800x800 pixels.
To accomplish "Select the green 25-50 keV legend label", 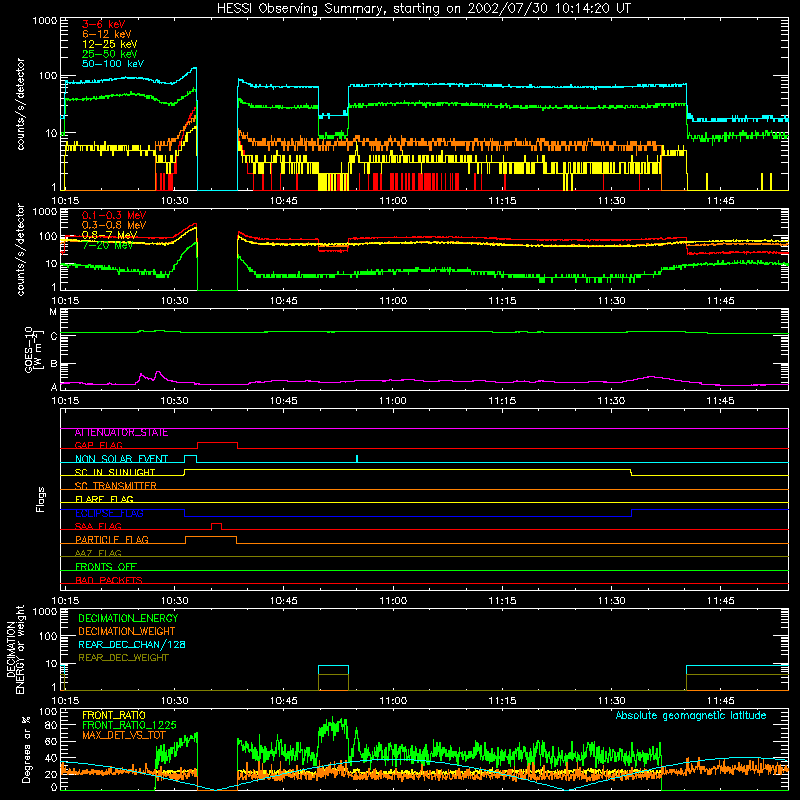I will (x=110, y=54).
